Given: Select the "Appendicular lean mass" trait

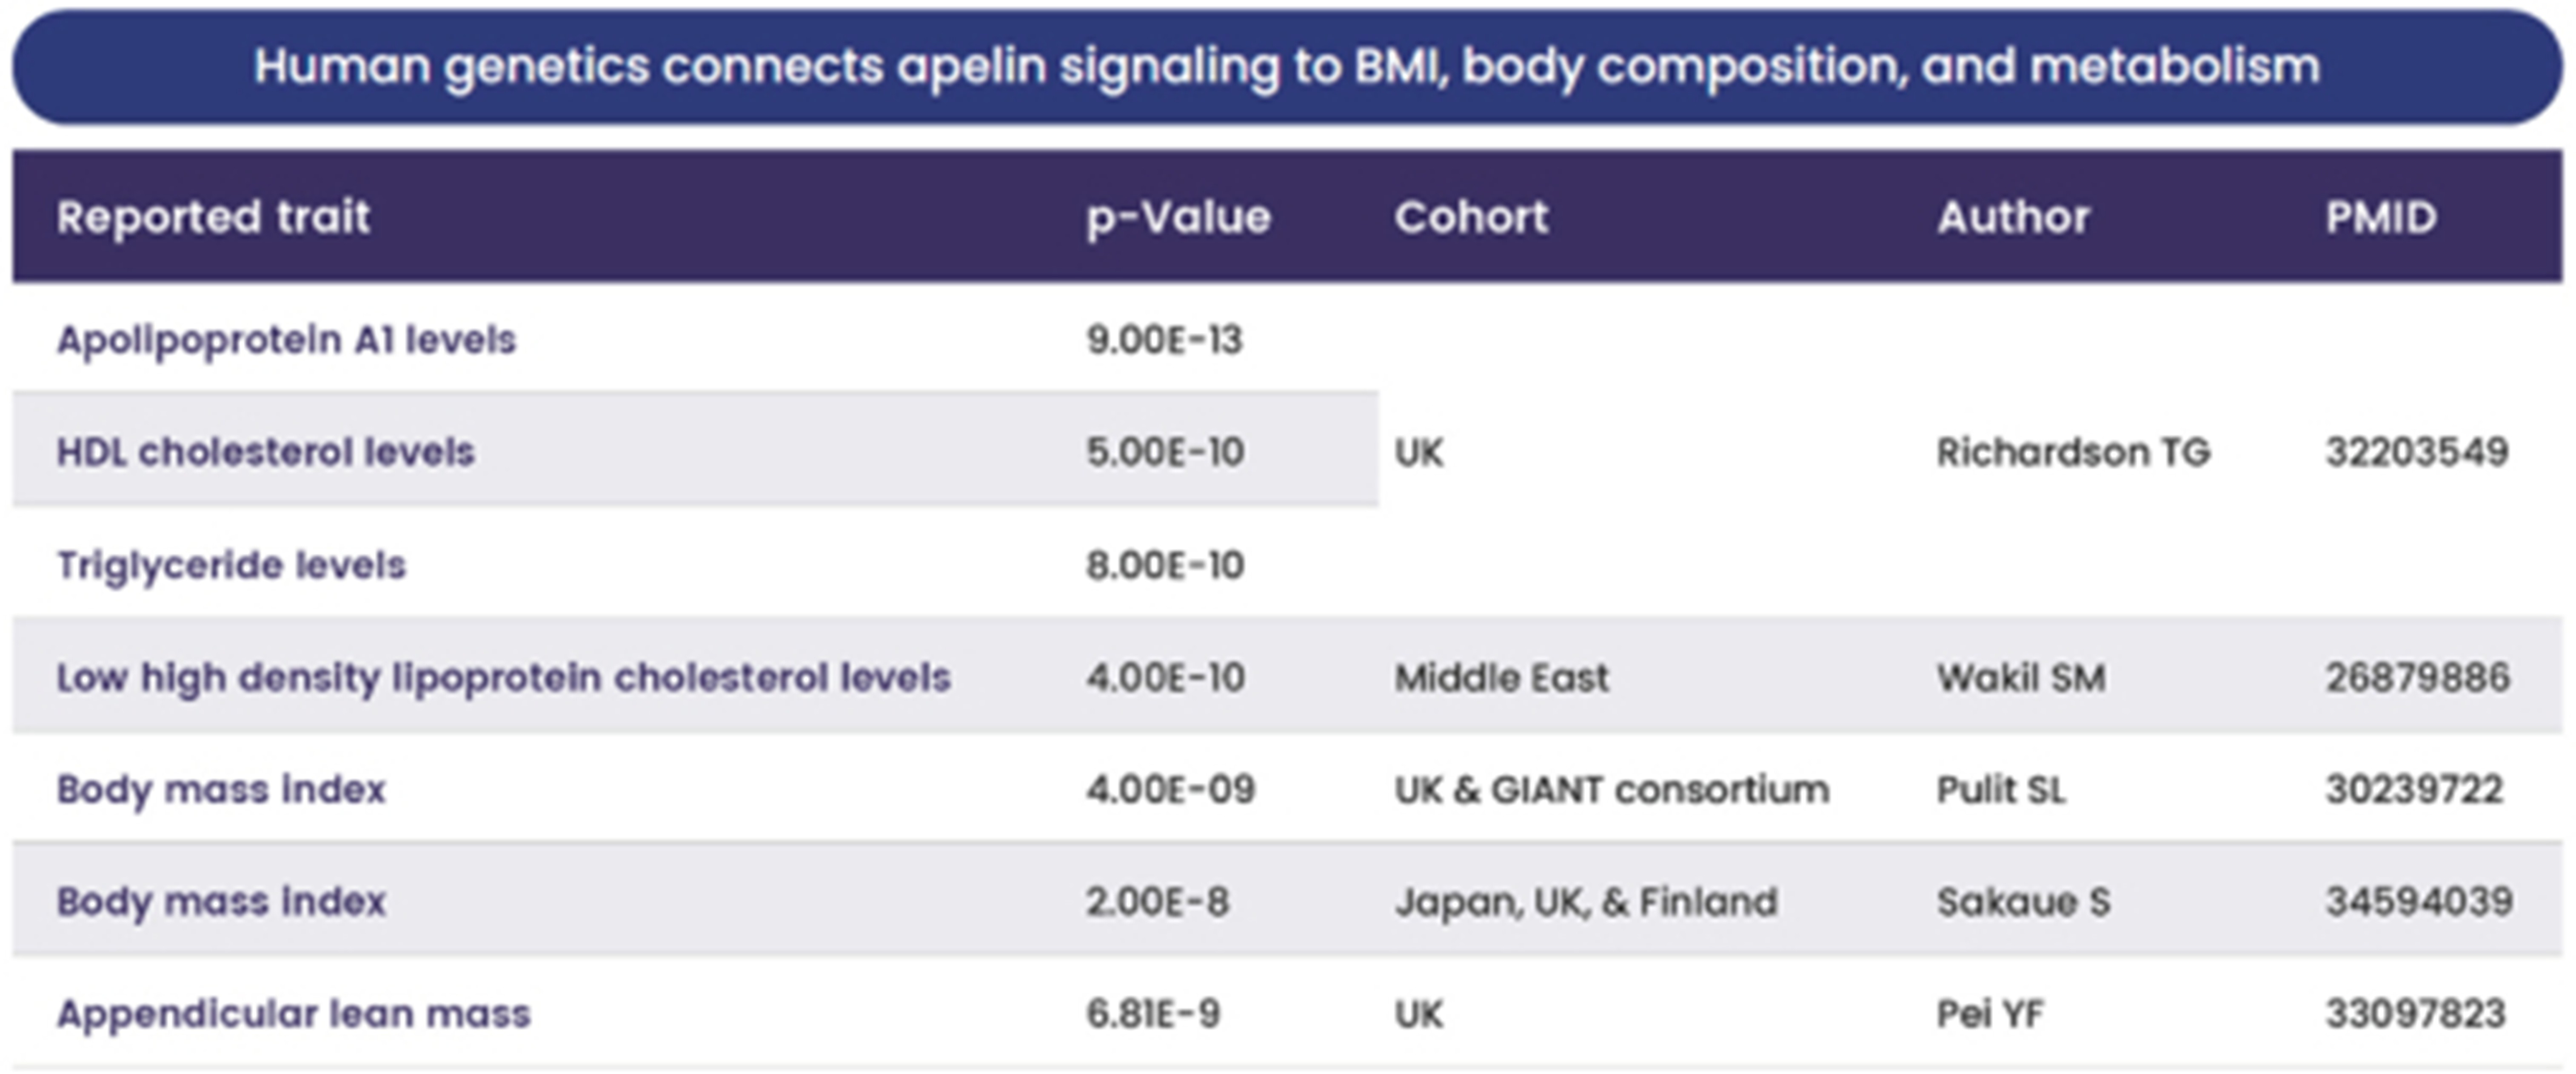Looking at the screenshot, I should pyautogui.click(x=293, y=1014).
